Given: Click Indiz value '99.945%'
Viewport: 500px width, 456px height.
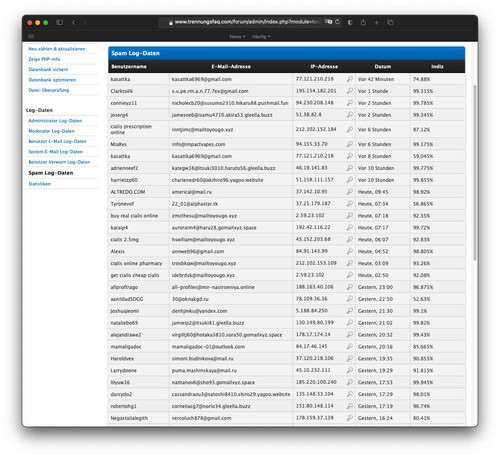Looking at the screenshot, I should click(x=423, y=382).
